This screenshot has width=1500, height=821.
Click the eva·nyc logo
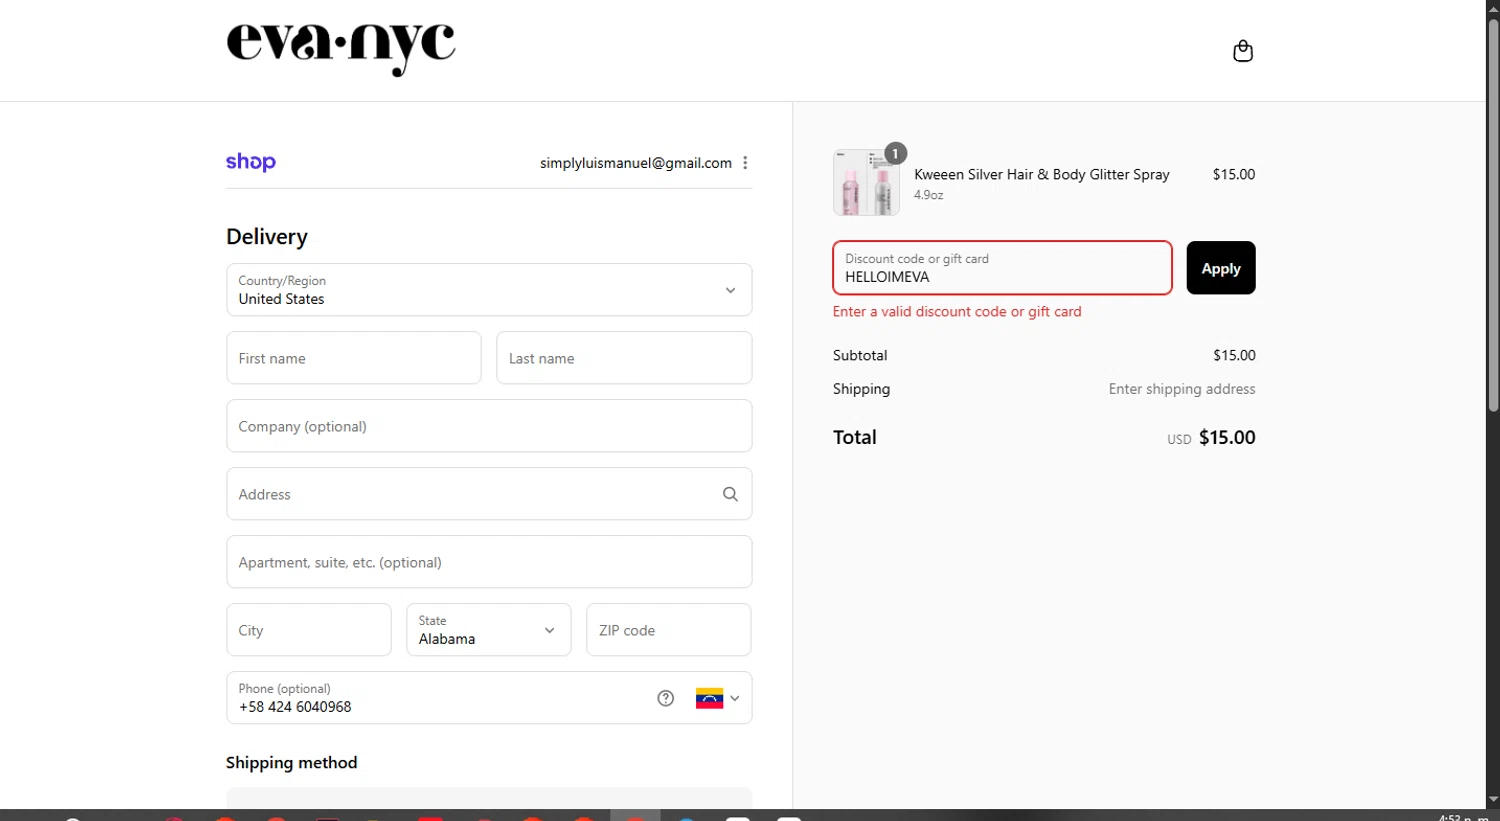[x=340, y=48]
